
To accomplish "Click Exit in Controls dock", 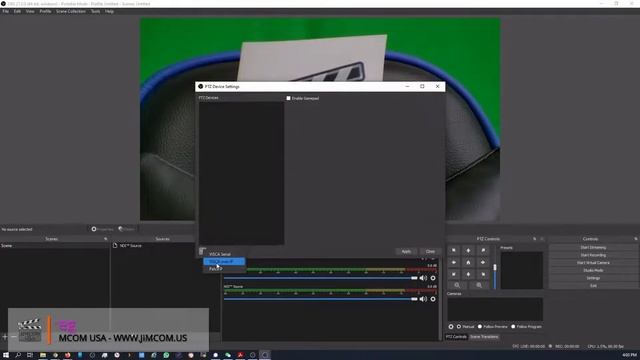I will click(x=593, y=286).
